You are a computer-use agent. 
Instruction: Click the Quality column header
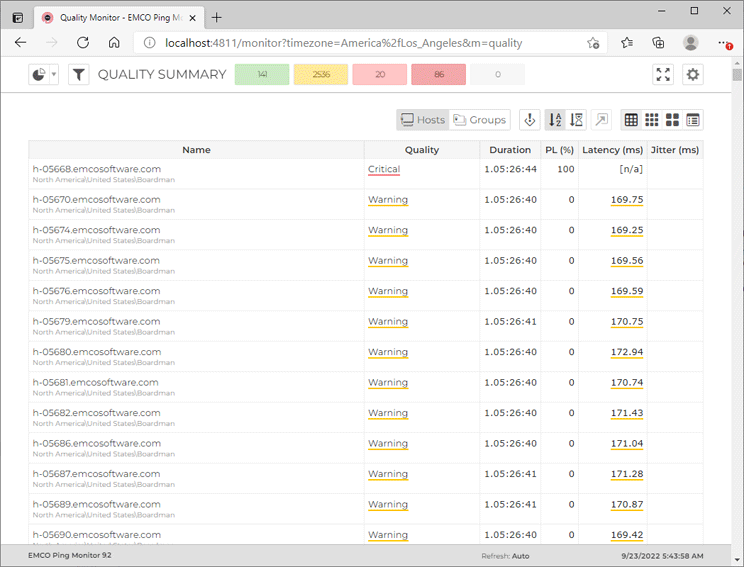(421, 150)
